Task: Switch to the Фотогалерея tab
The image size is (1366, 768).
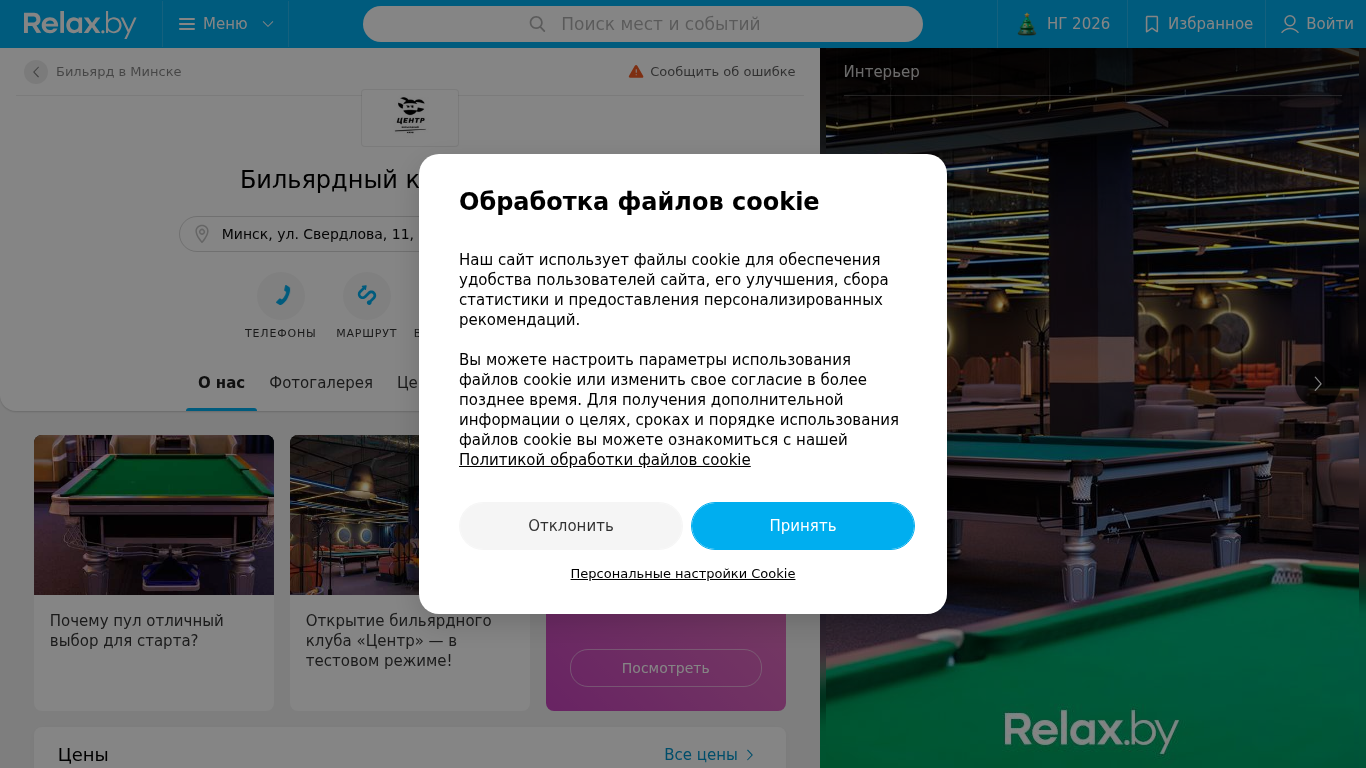Action: coord(321,383)
